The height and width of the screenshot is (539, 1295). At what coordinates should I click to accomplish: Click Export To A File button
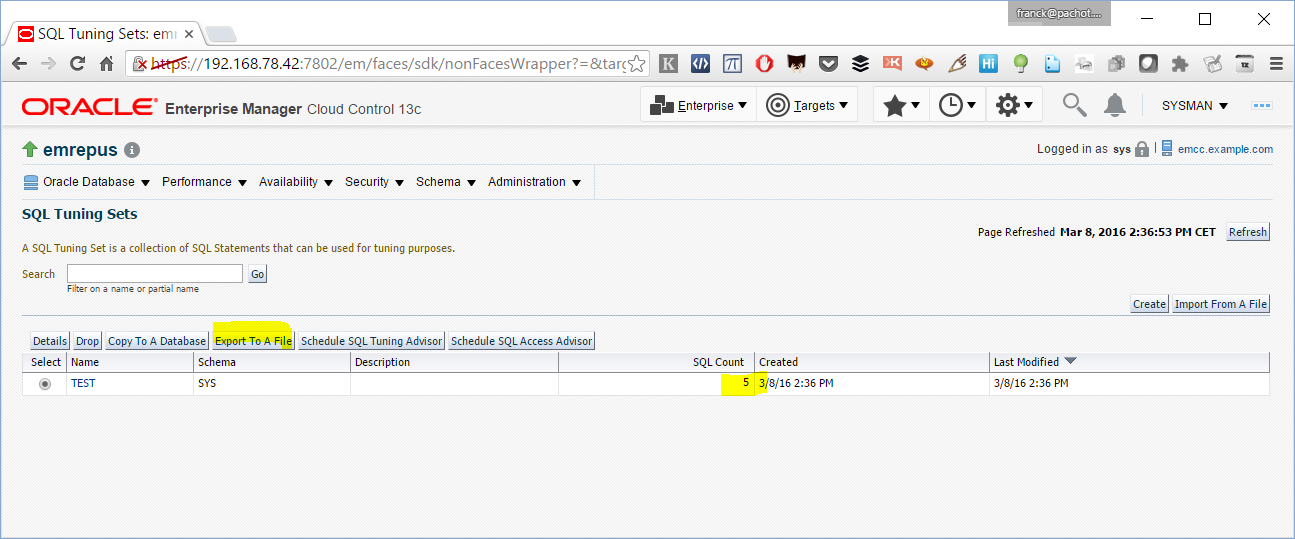254,341
